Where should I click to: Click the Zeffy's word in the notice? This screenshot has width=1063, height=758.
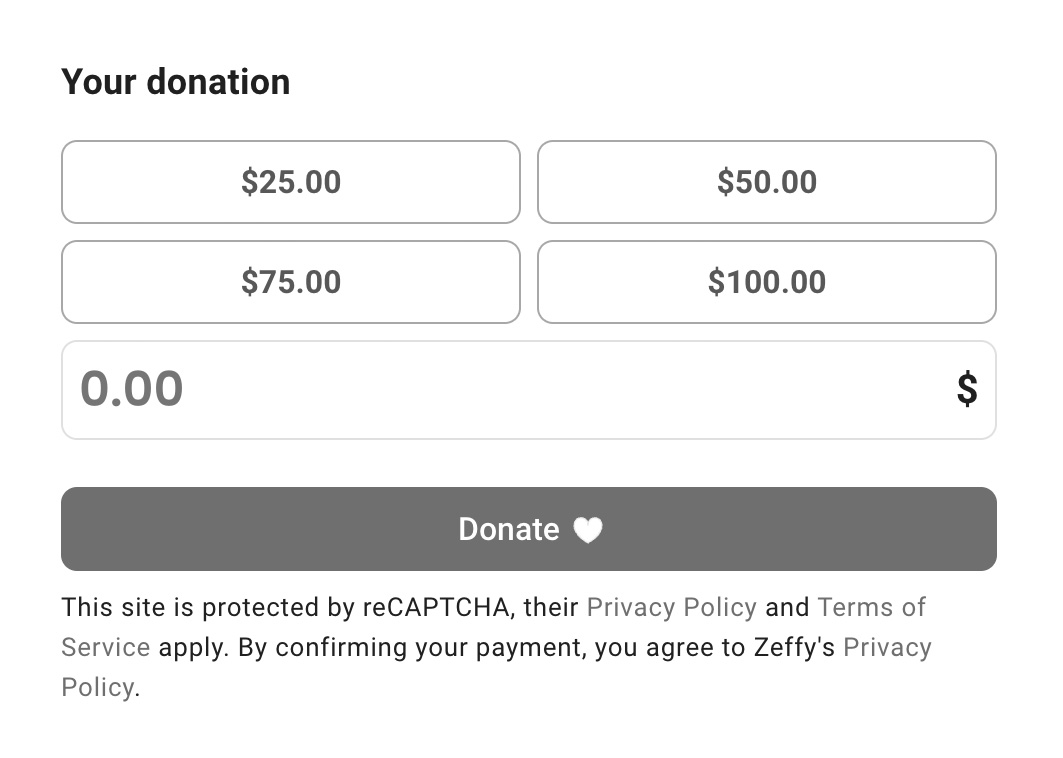pyautogui.click(x=795, y=647)
